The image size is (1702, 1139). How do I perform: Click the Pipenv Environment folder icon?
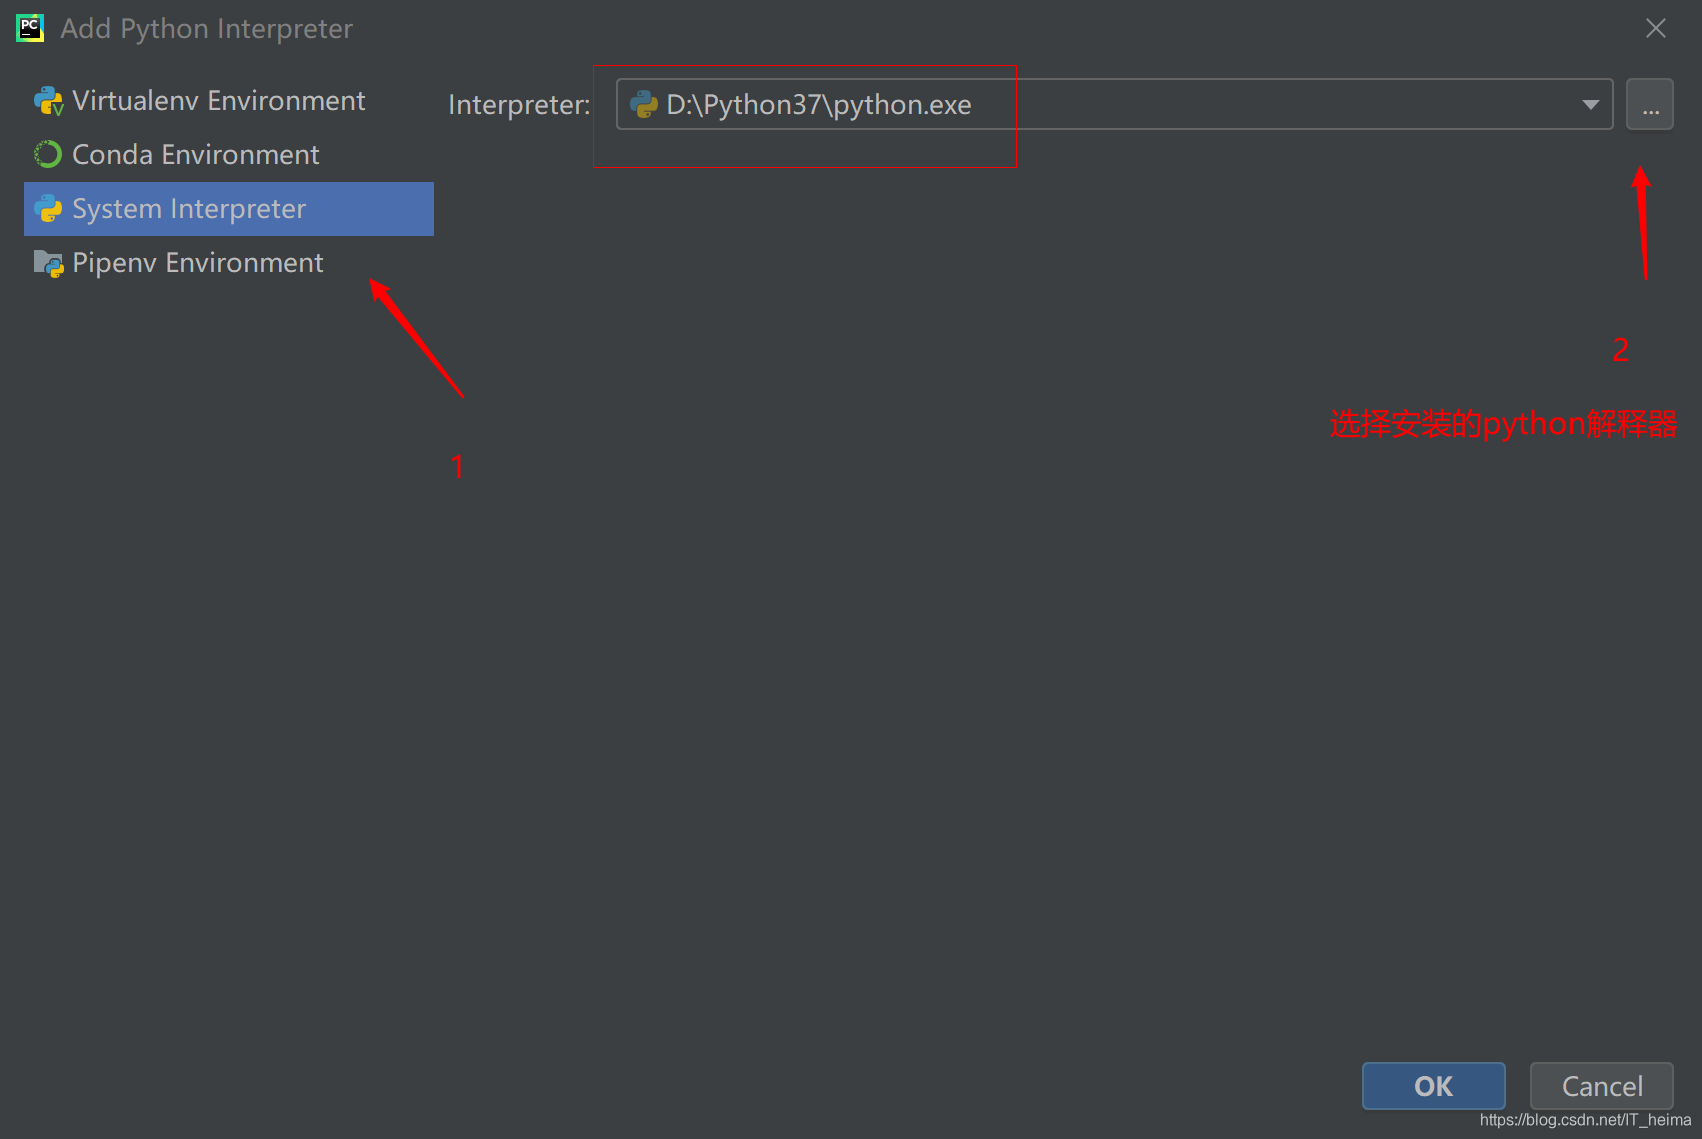click(x=48, y=263)
